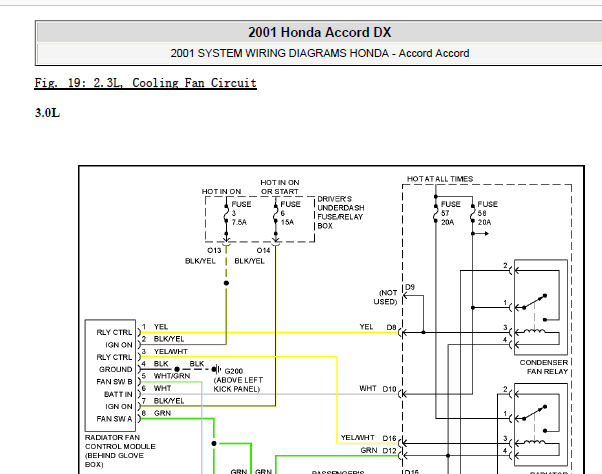This screenshot has width=602, height=474.
Task: Click the 'FUSE 6 15A' label
Action: 290,213
